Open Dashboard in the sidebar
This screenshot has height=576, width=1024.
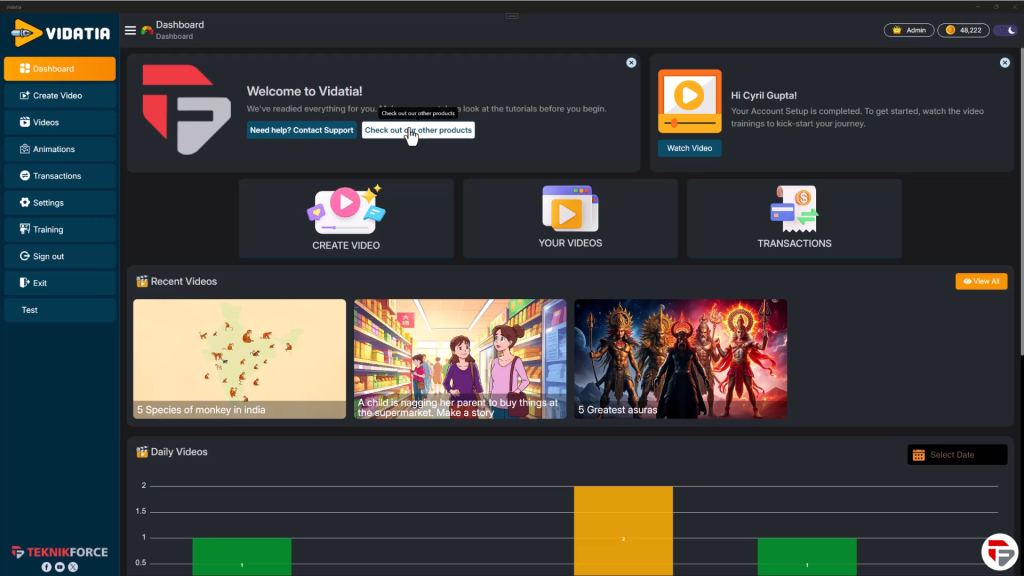point(59,69)
